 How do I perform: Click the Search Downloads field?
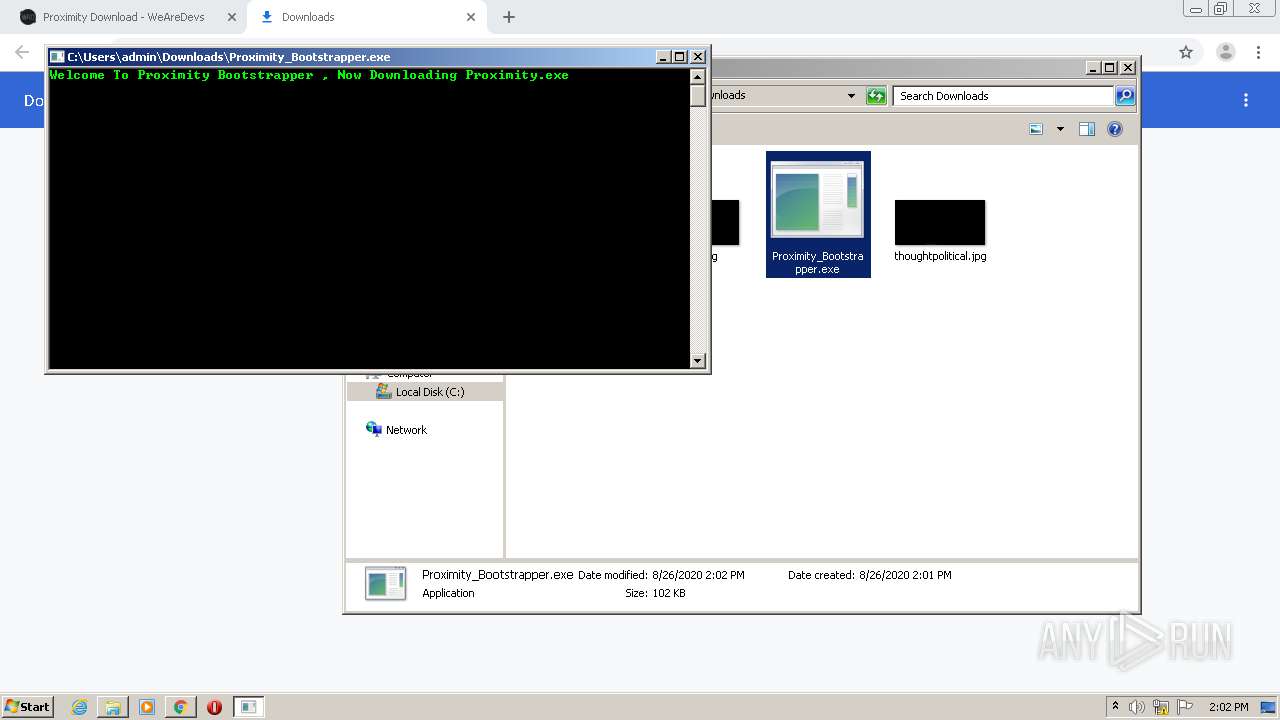[1003, 96]
